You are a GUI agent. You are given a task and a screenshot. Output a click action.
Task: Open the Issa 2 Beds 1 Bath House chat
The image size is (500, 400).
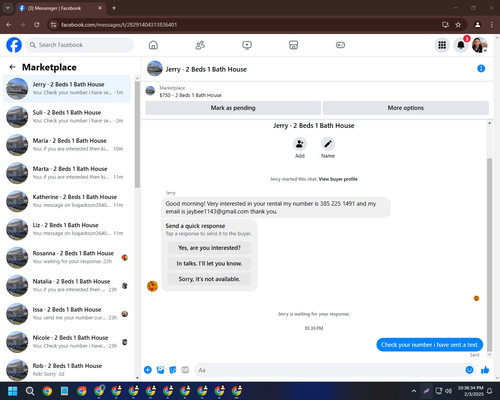(x=67, y=314)
